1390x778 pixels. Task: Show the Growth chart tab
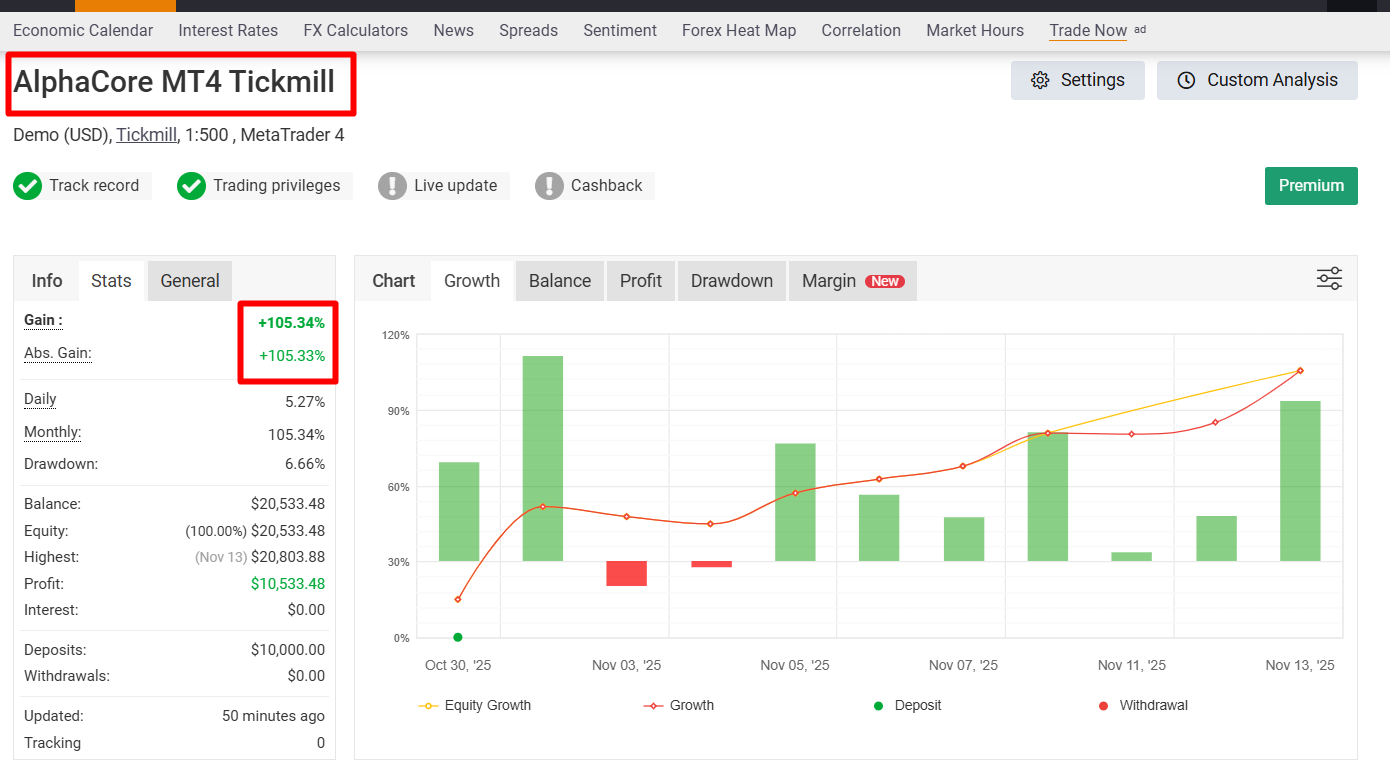click(472, 281)
